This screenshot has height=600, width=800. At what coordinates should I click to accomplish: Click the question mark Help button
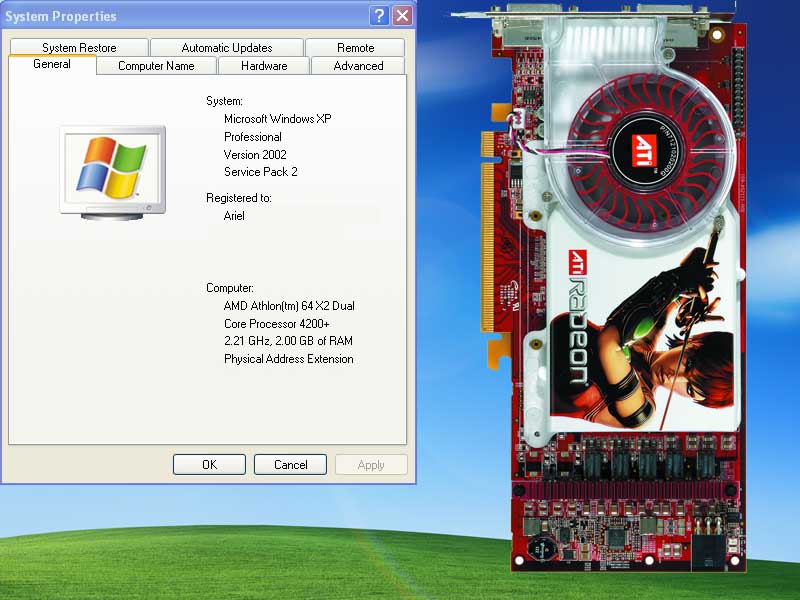pos(379,16)
